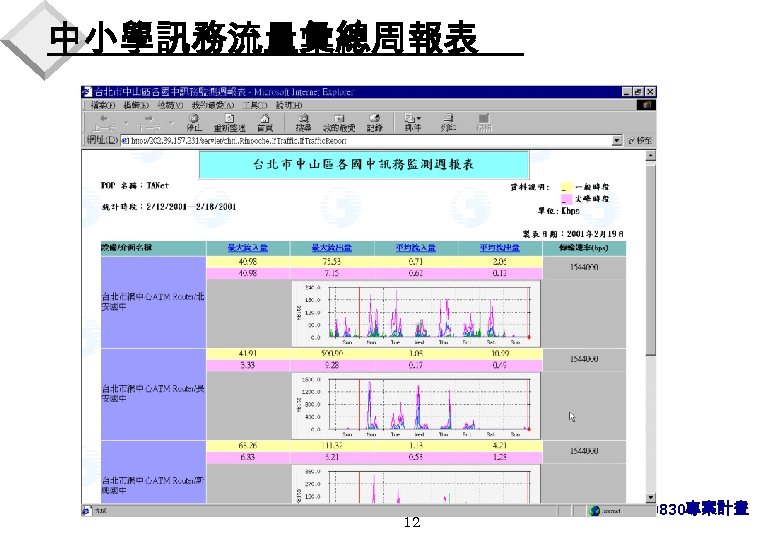This screenshot has width=780, height=540.
Task: Click the yellow 一般時段 legend swatch
Action: click(x=566, y=187)
